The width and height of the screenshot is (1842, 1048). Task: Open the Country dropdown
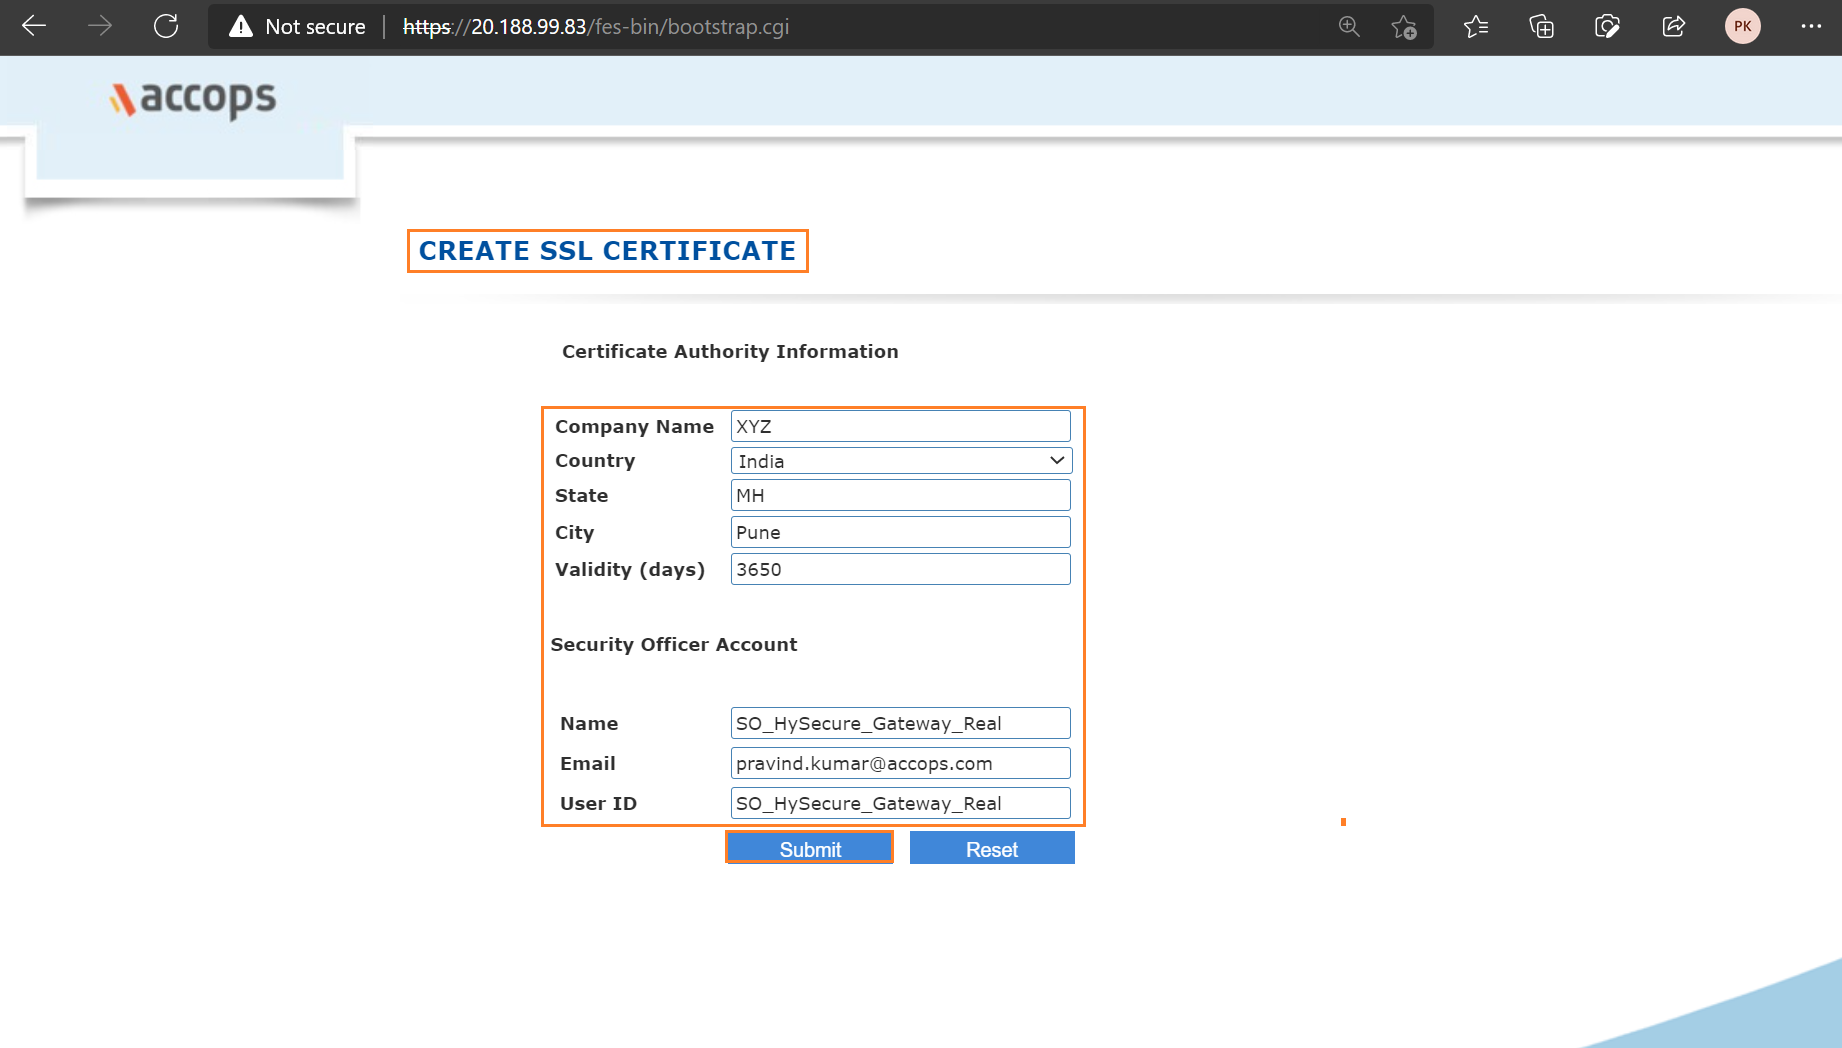point(901,461)
